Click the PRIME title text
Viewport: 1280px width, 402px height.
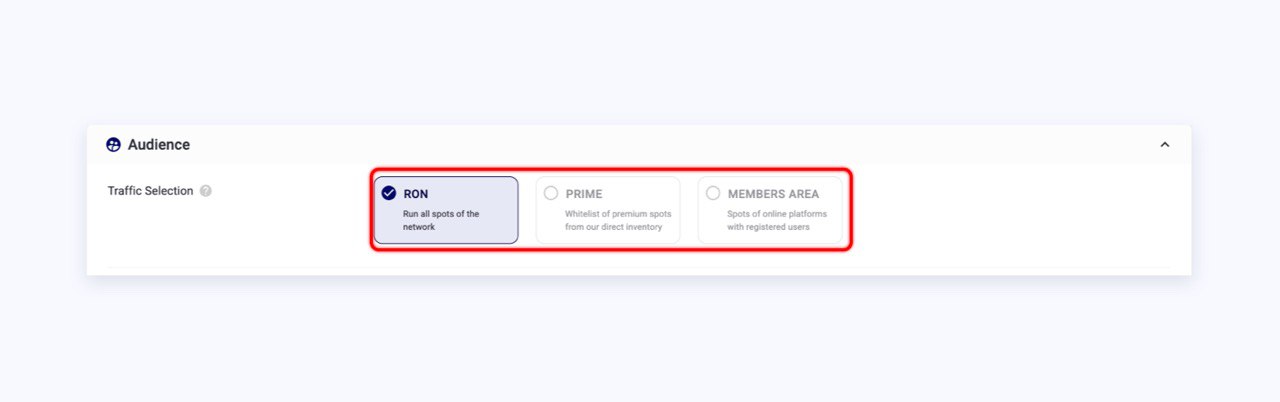click(584, 194)
